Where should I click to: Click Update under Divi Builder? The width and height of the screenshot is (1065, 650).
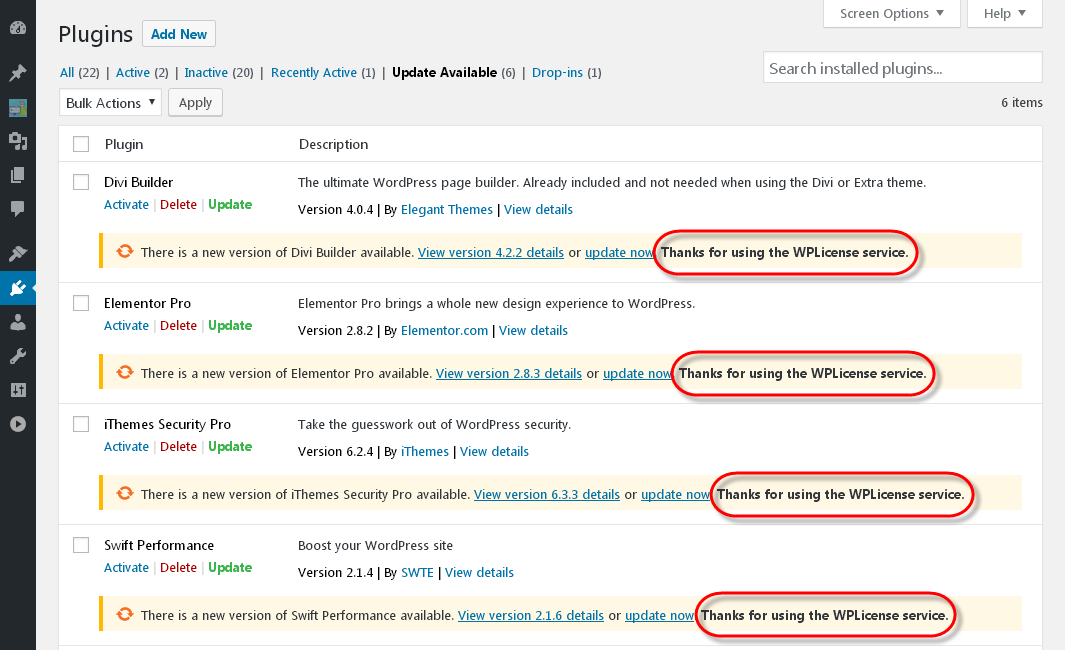point(230,204)
